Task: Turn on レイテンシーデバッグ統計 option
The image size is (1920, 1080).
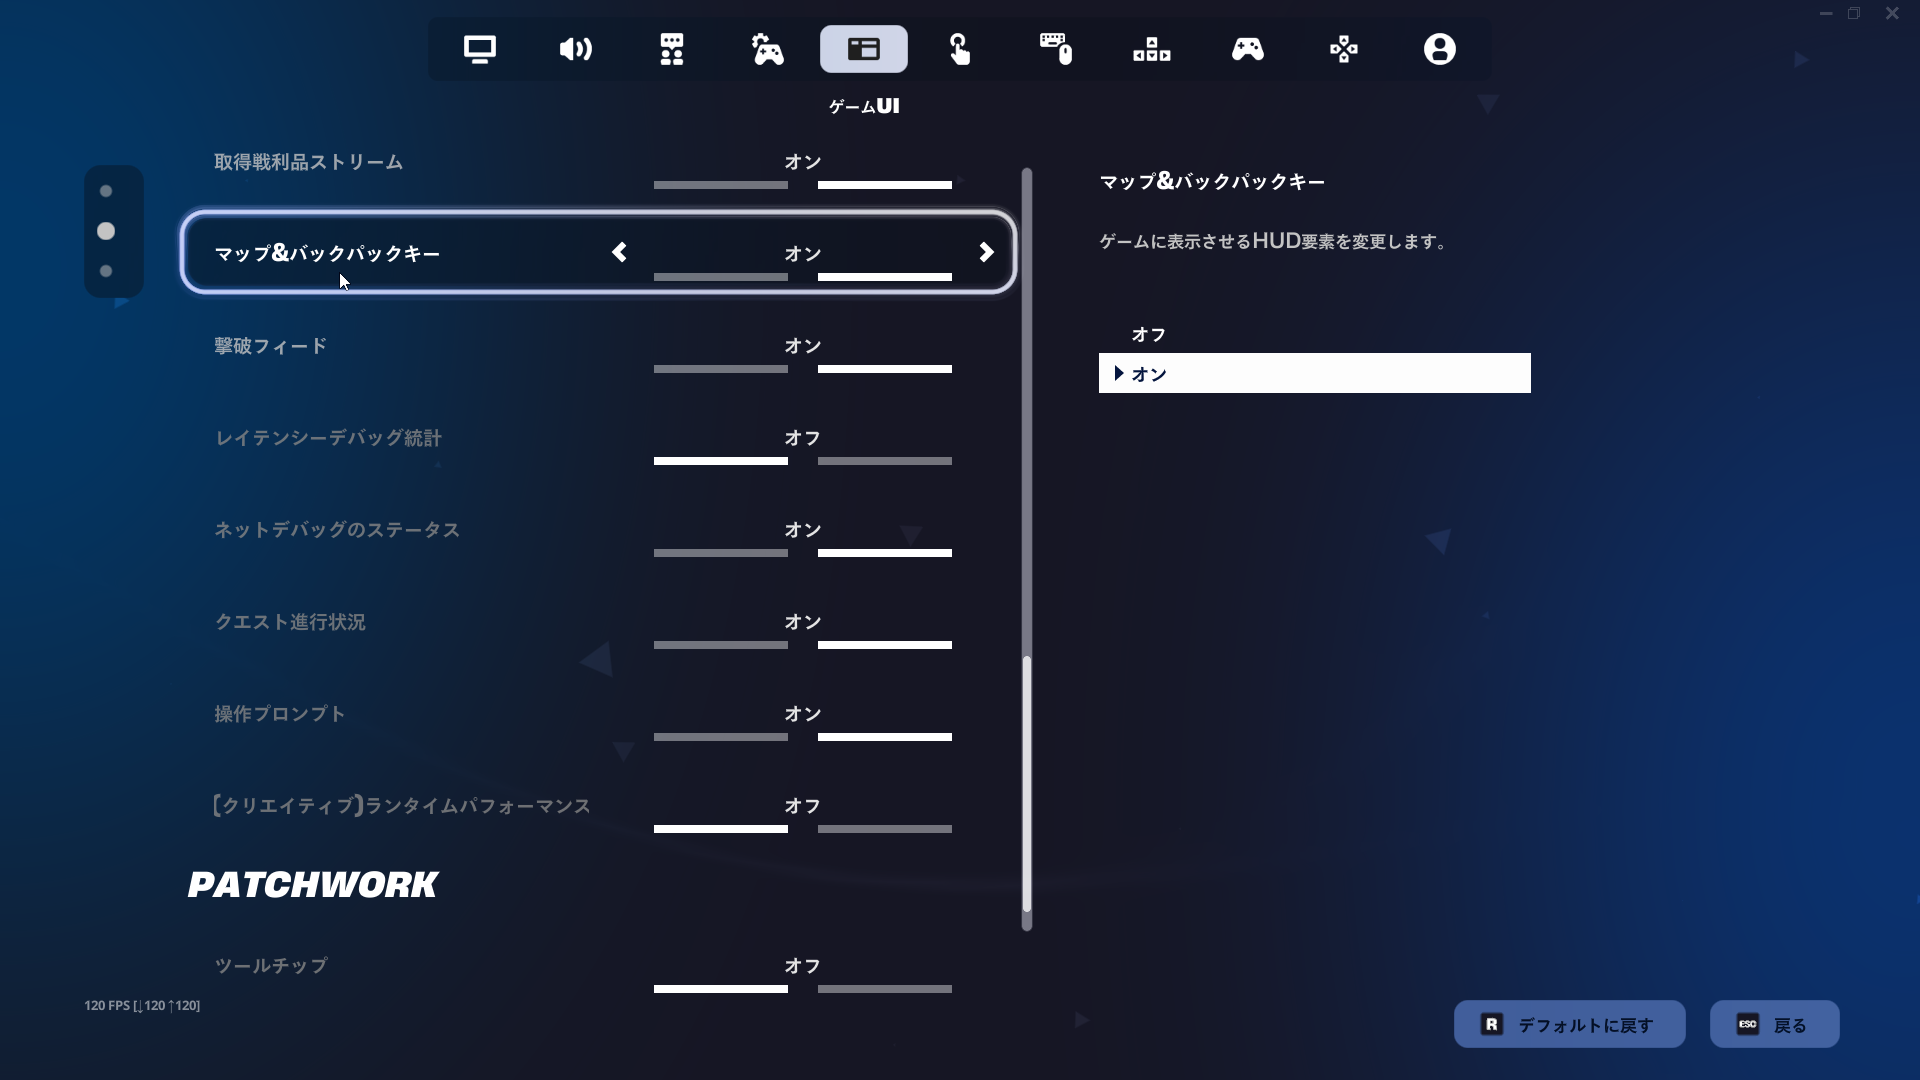Action: coord(884,460)
